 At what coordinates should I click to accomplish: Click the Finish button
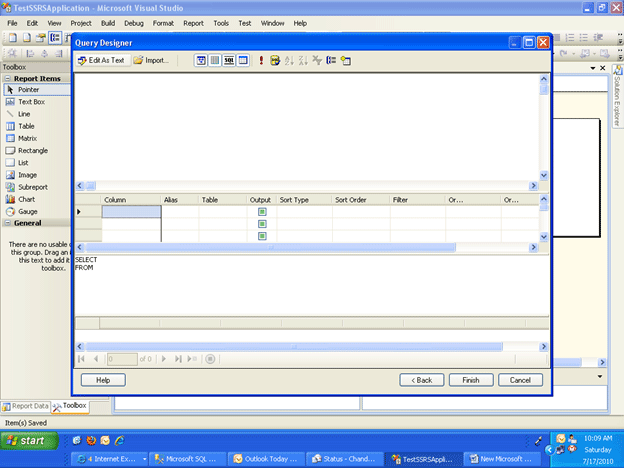(x=471, y=380)
